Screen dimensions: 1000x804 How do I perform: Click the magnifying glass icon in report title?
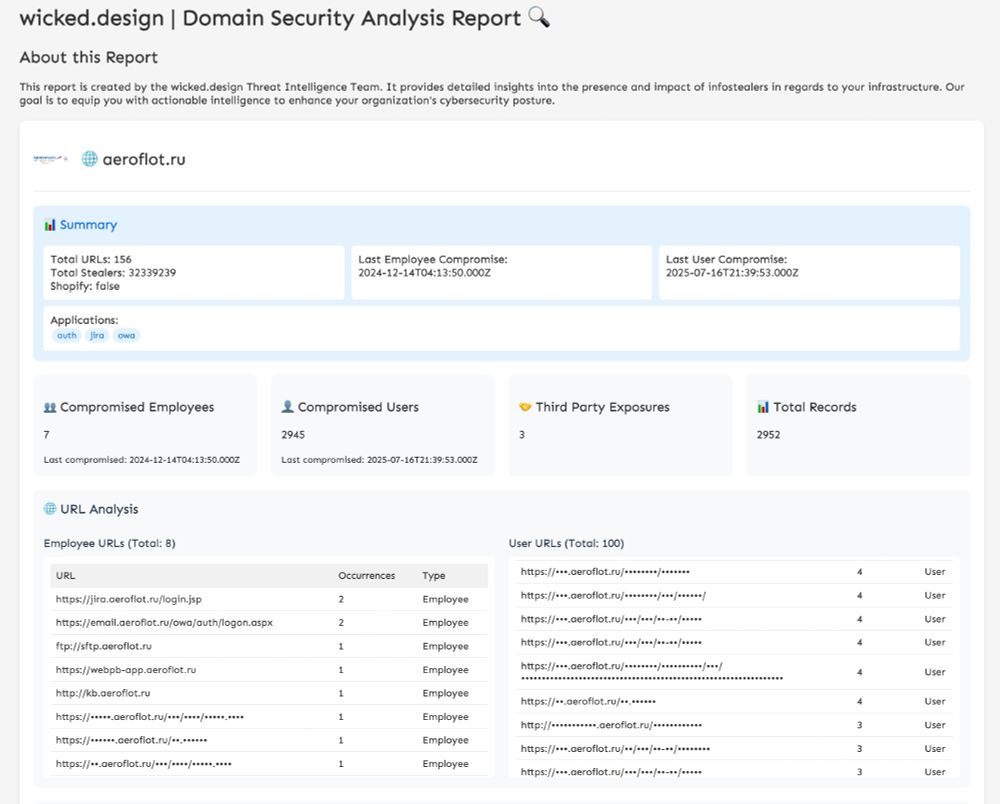pos(539,17)
